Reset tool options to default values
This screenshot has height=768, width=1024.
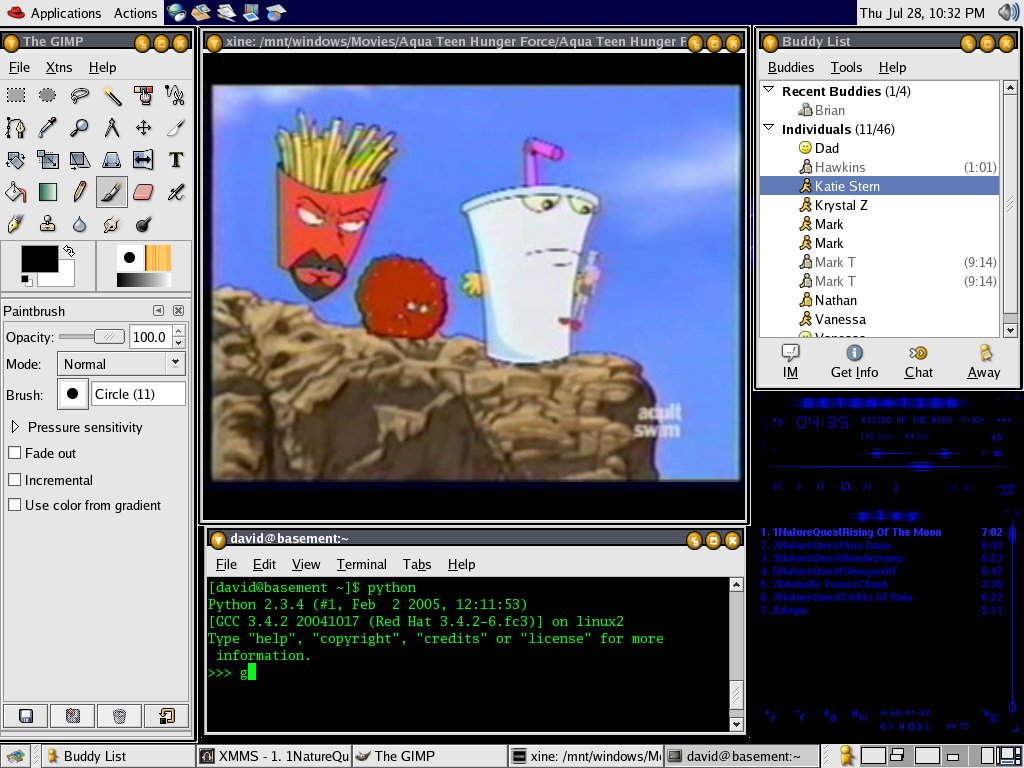pos(166,716)
